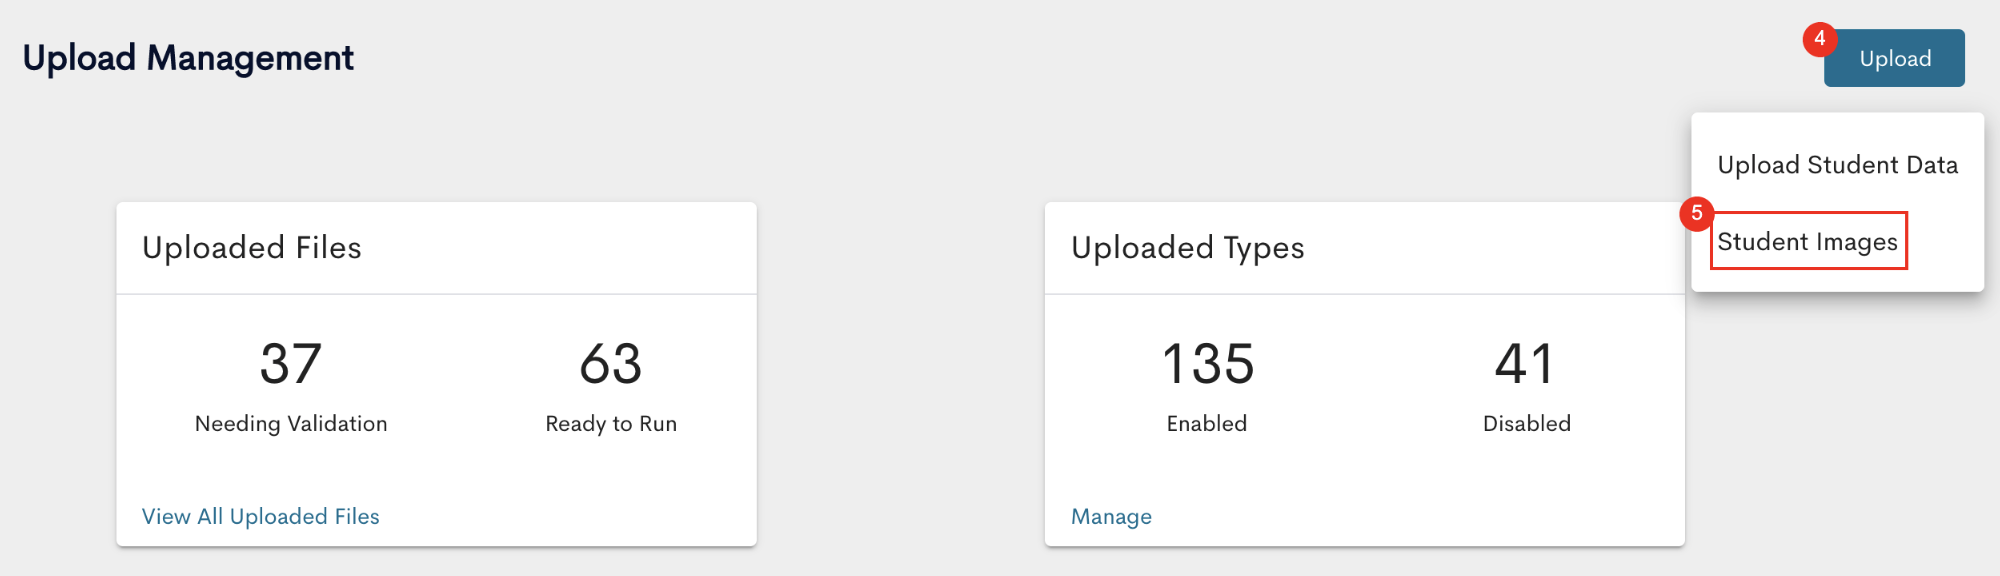Click the red step 5 badge
This screenshot has width=2000, height=576.
click(1697, 213)
